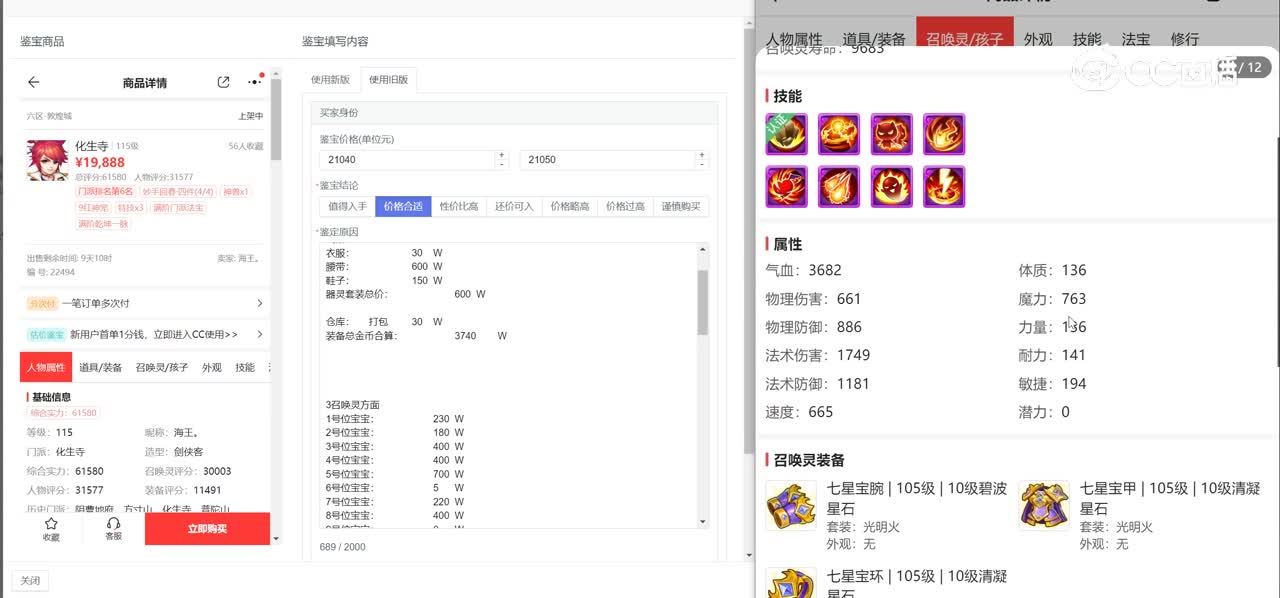Expand the 新用户首单1分钱 row chevron
The height and width of the screenshot is (598, 1280).
(x=260, y=334)
